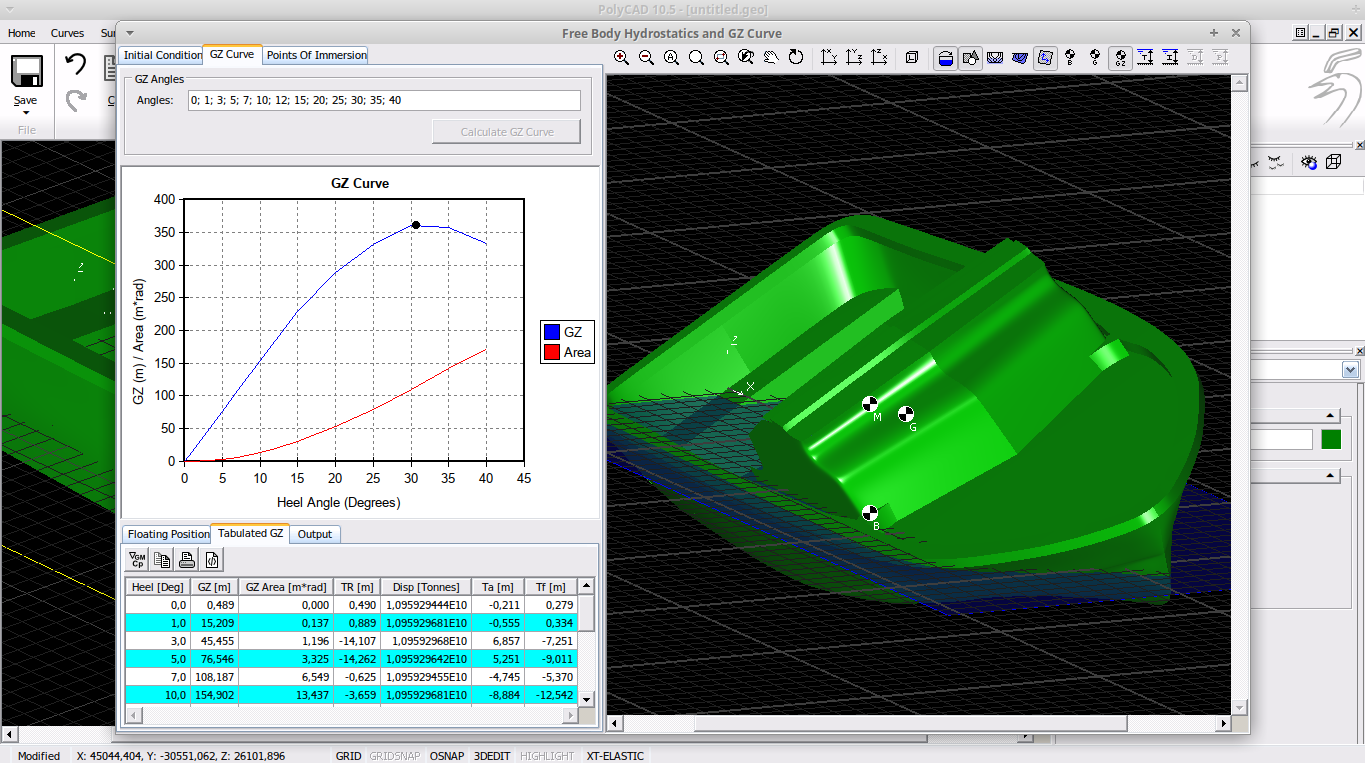Toggle 3DEDIT in the status bar
The image size is (1365, 763).
[x=492, y=756]
